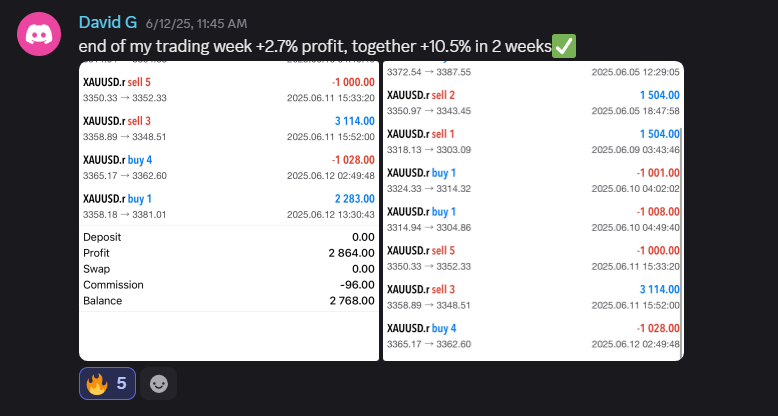Select the sell 2 trade with 1 504.00
Screen dimensions: 778x416
point(533,103)
